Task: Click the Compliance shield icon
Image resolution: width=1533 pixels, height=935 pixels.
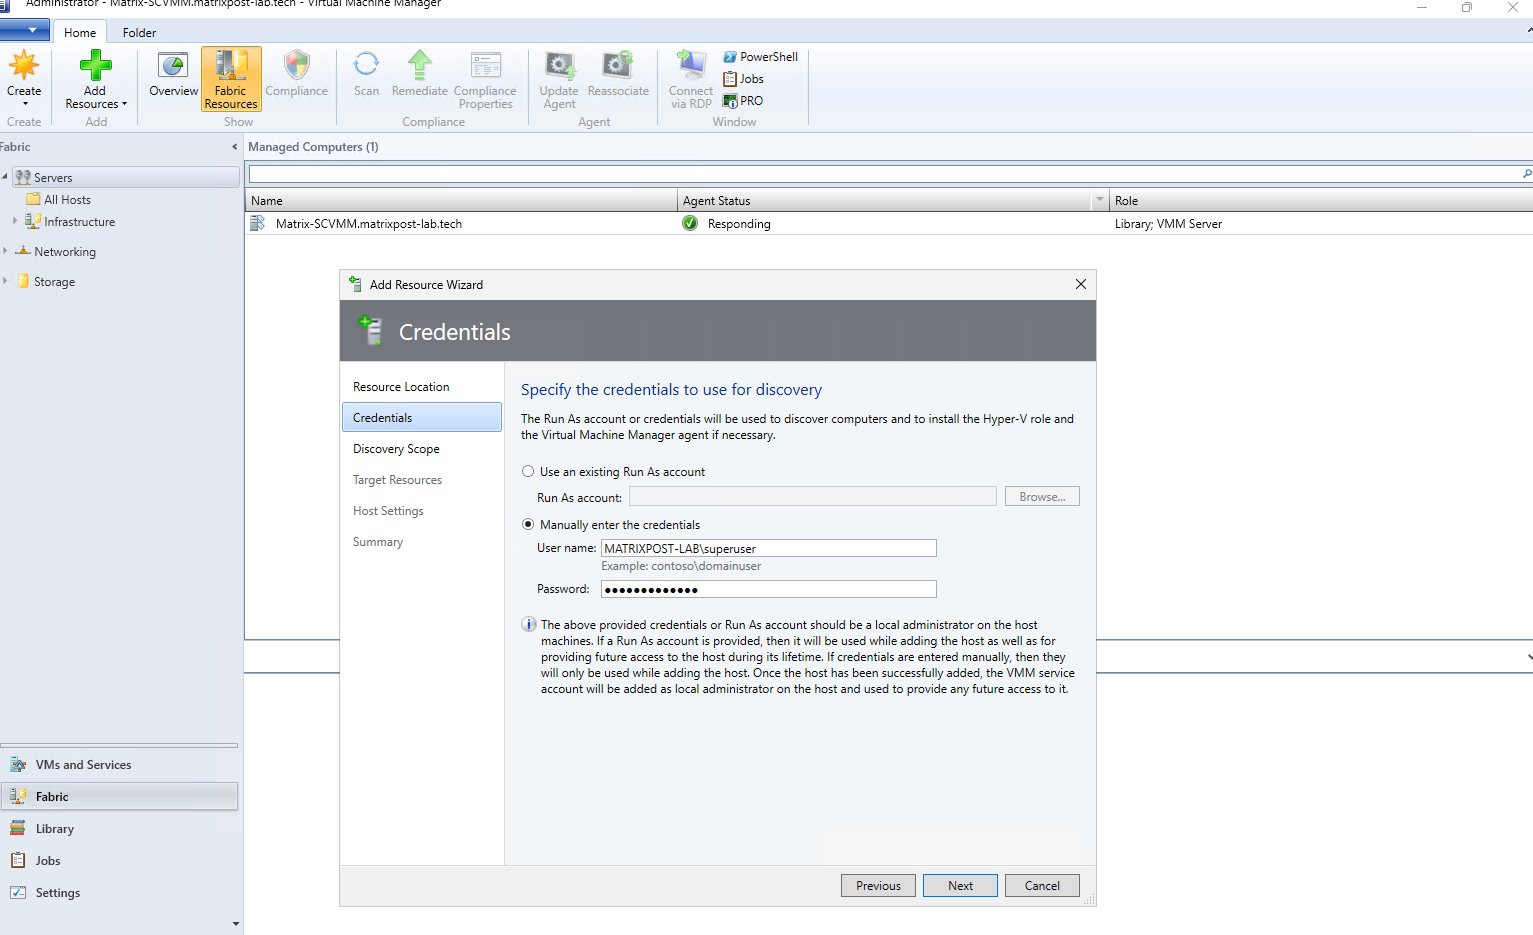Action: pos(296,66)
